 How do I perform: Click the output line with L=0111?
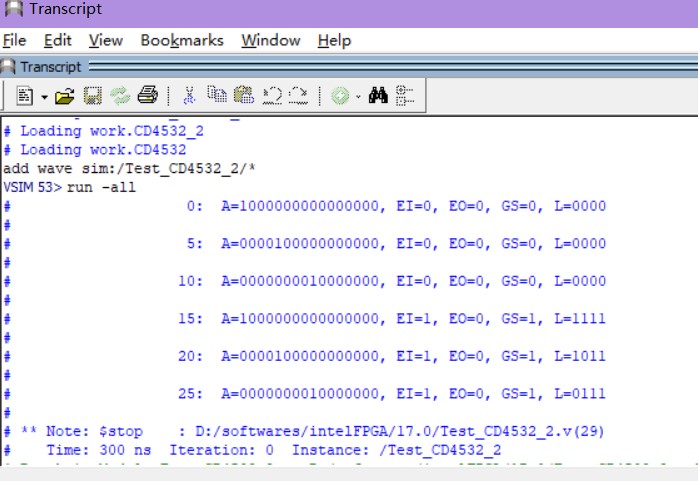tap(305, 393)
